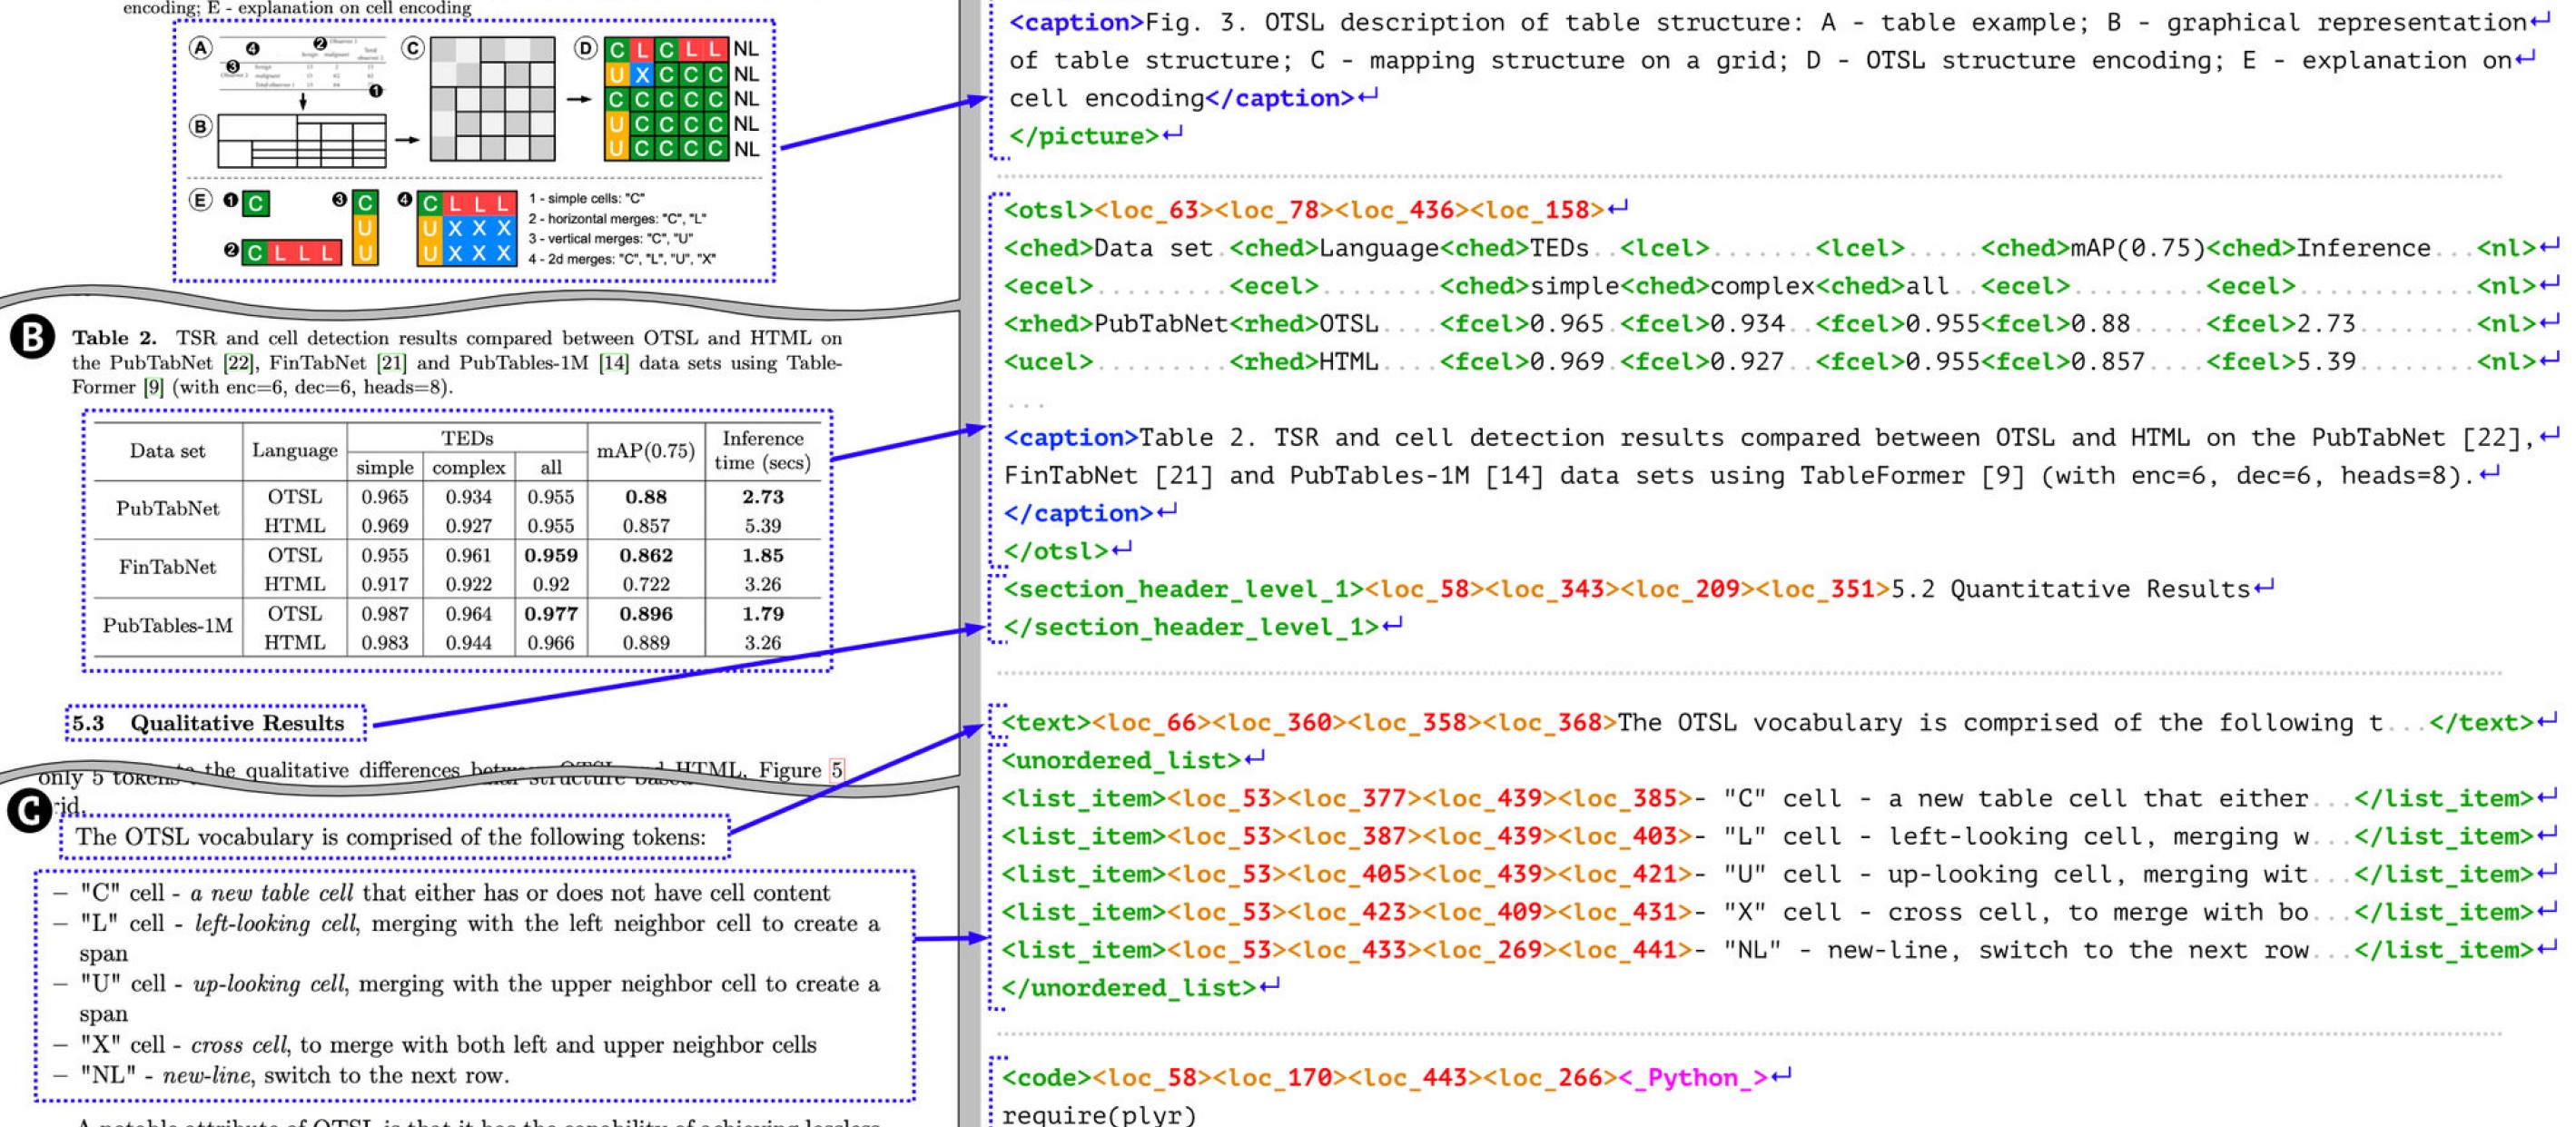Click the black circled C badge

(29, 811)
